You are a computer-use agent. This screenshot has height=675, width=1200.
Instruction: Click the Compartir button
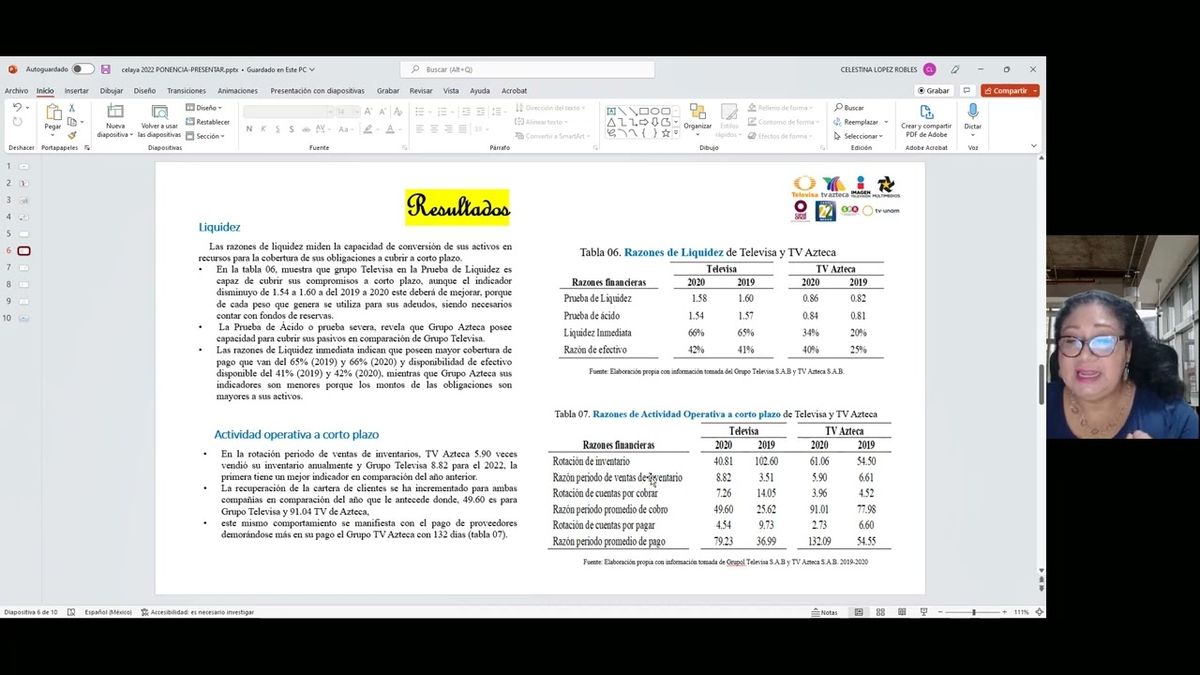(1005, 90)
